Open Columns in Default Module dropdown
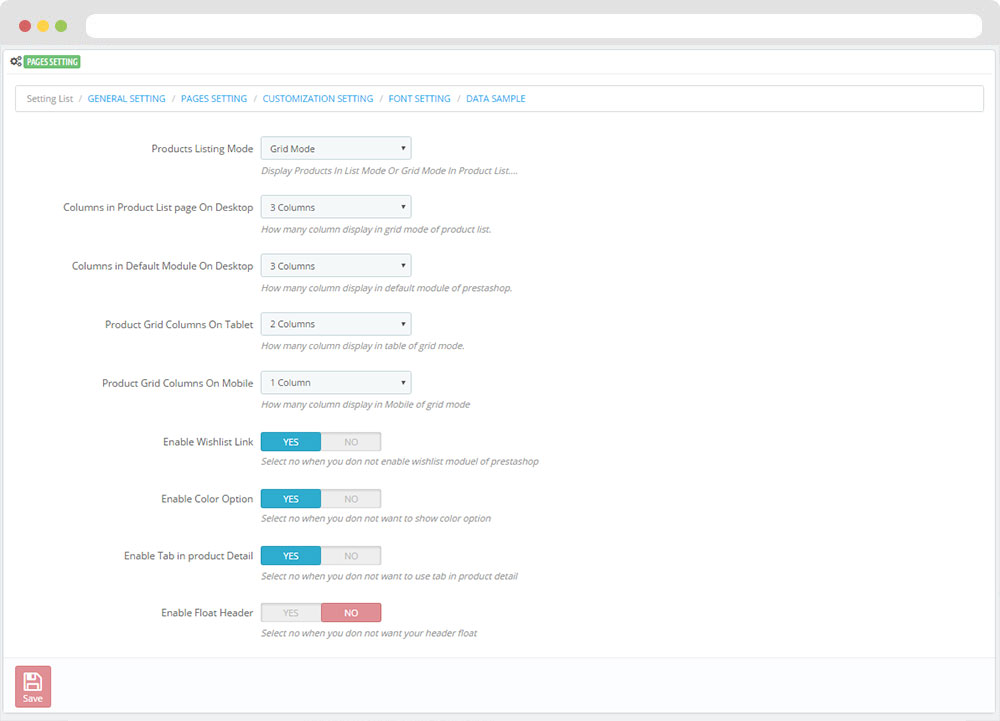The image size is (1000, 721). [x=335, y=266]
